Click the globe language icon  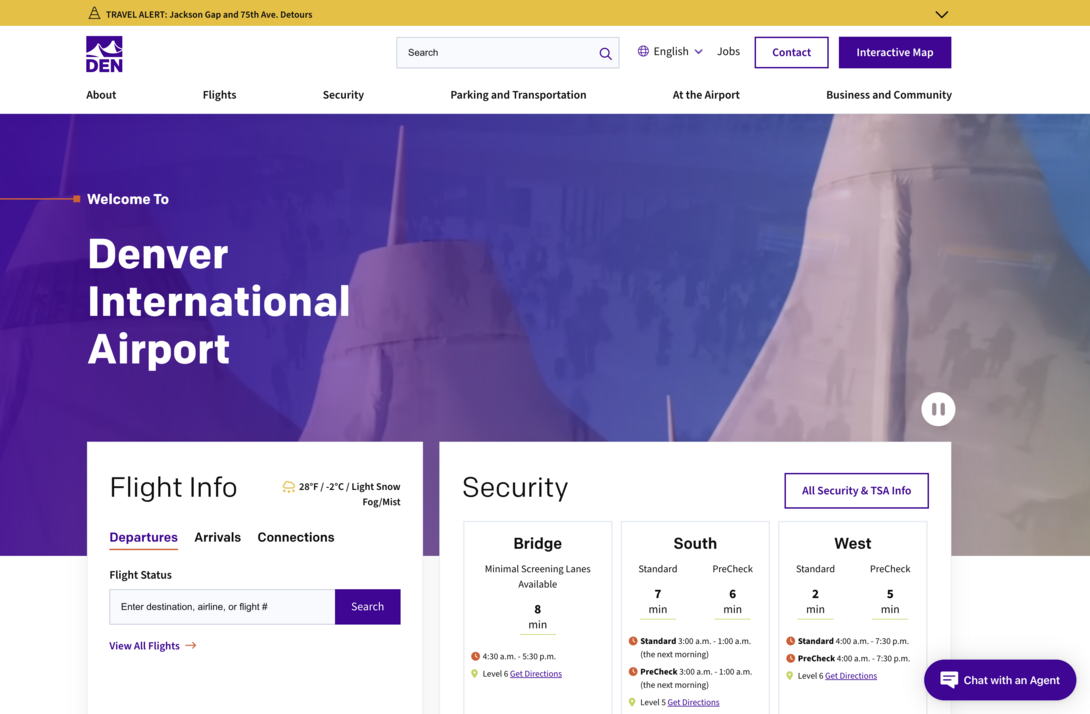pyautogui.click(x=641, y=51)
